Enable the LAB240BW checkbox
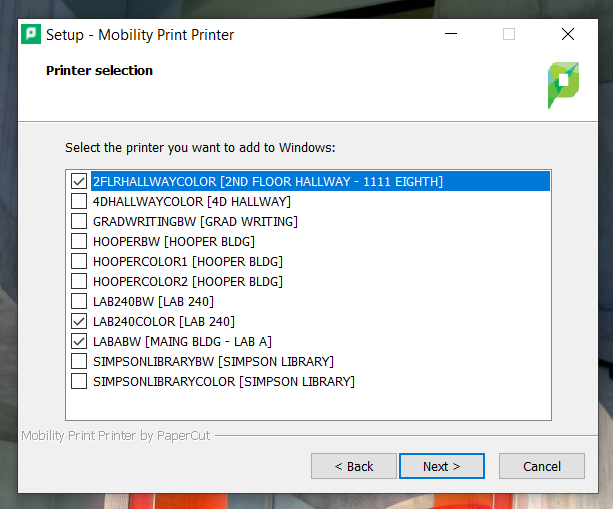Image resolution: width=613 pixels, height=509 pixels. tap(79, 301)
